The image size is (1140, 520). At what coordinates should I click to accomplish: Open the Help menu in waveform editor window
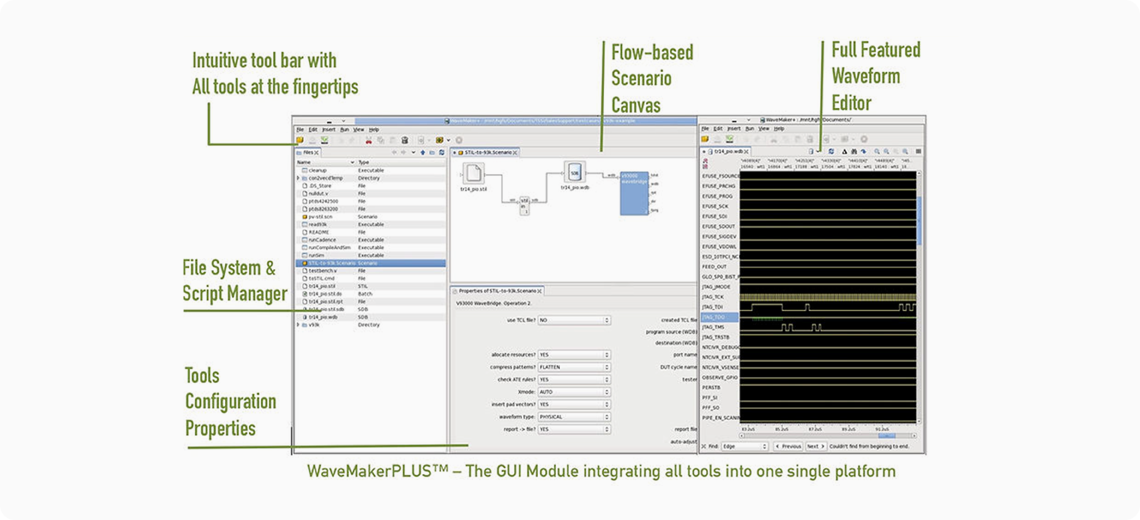(779, 129)
